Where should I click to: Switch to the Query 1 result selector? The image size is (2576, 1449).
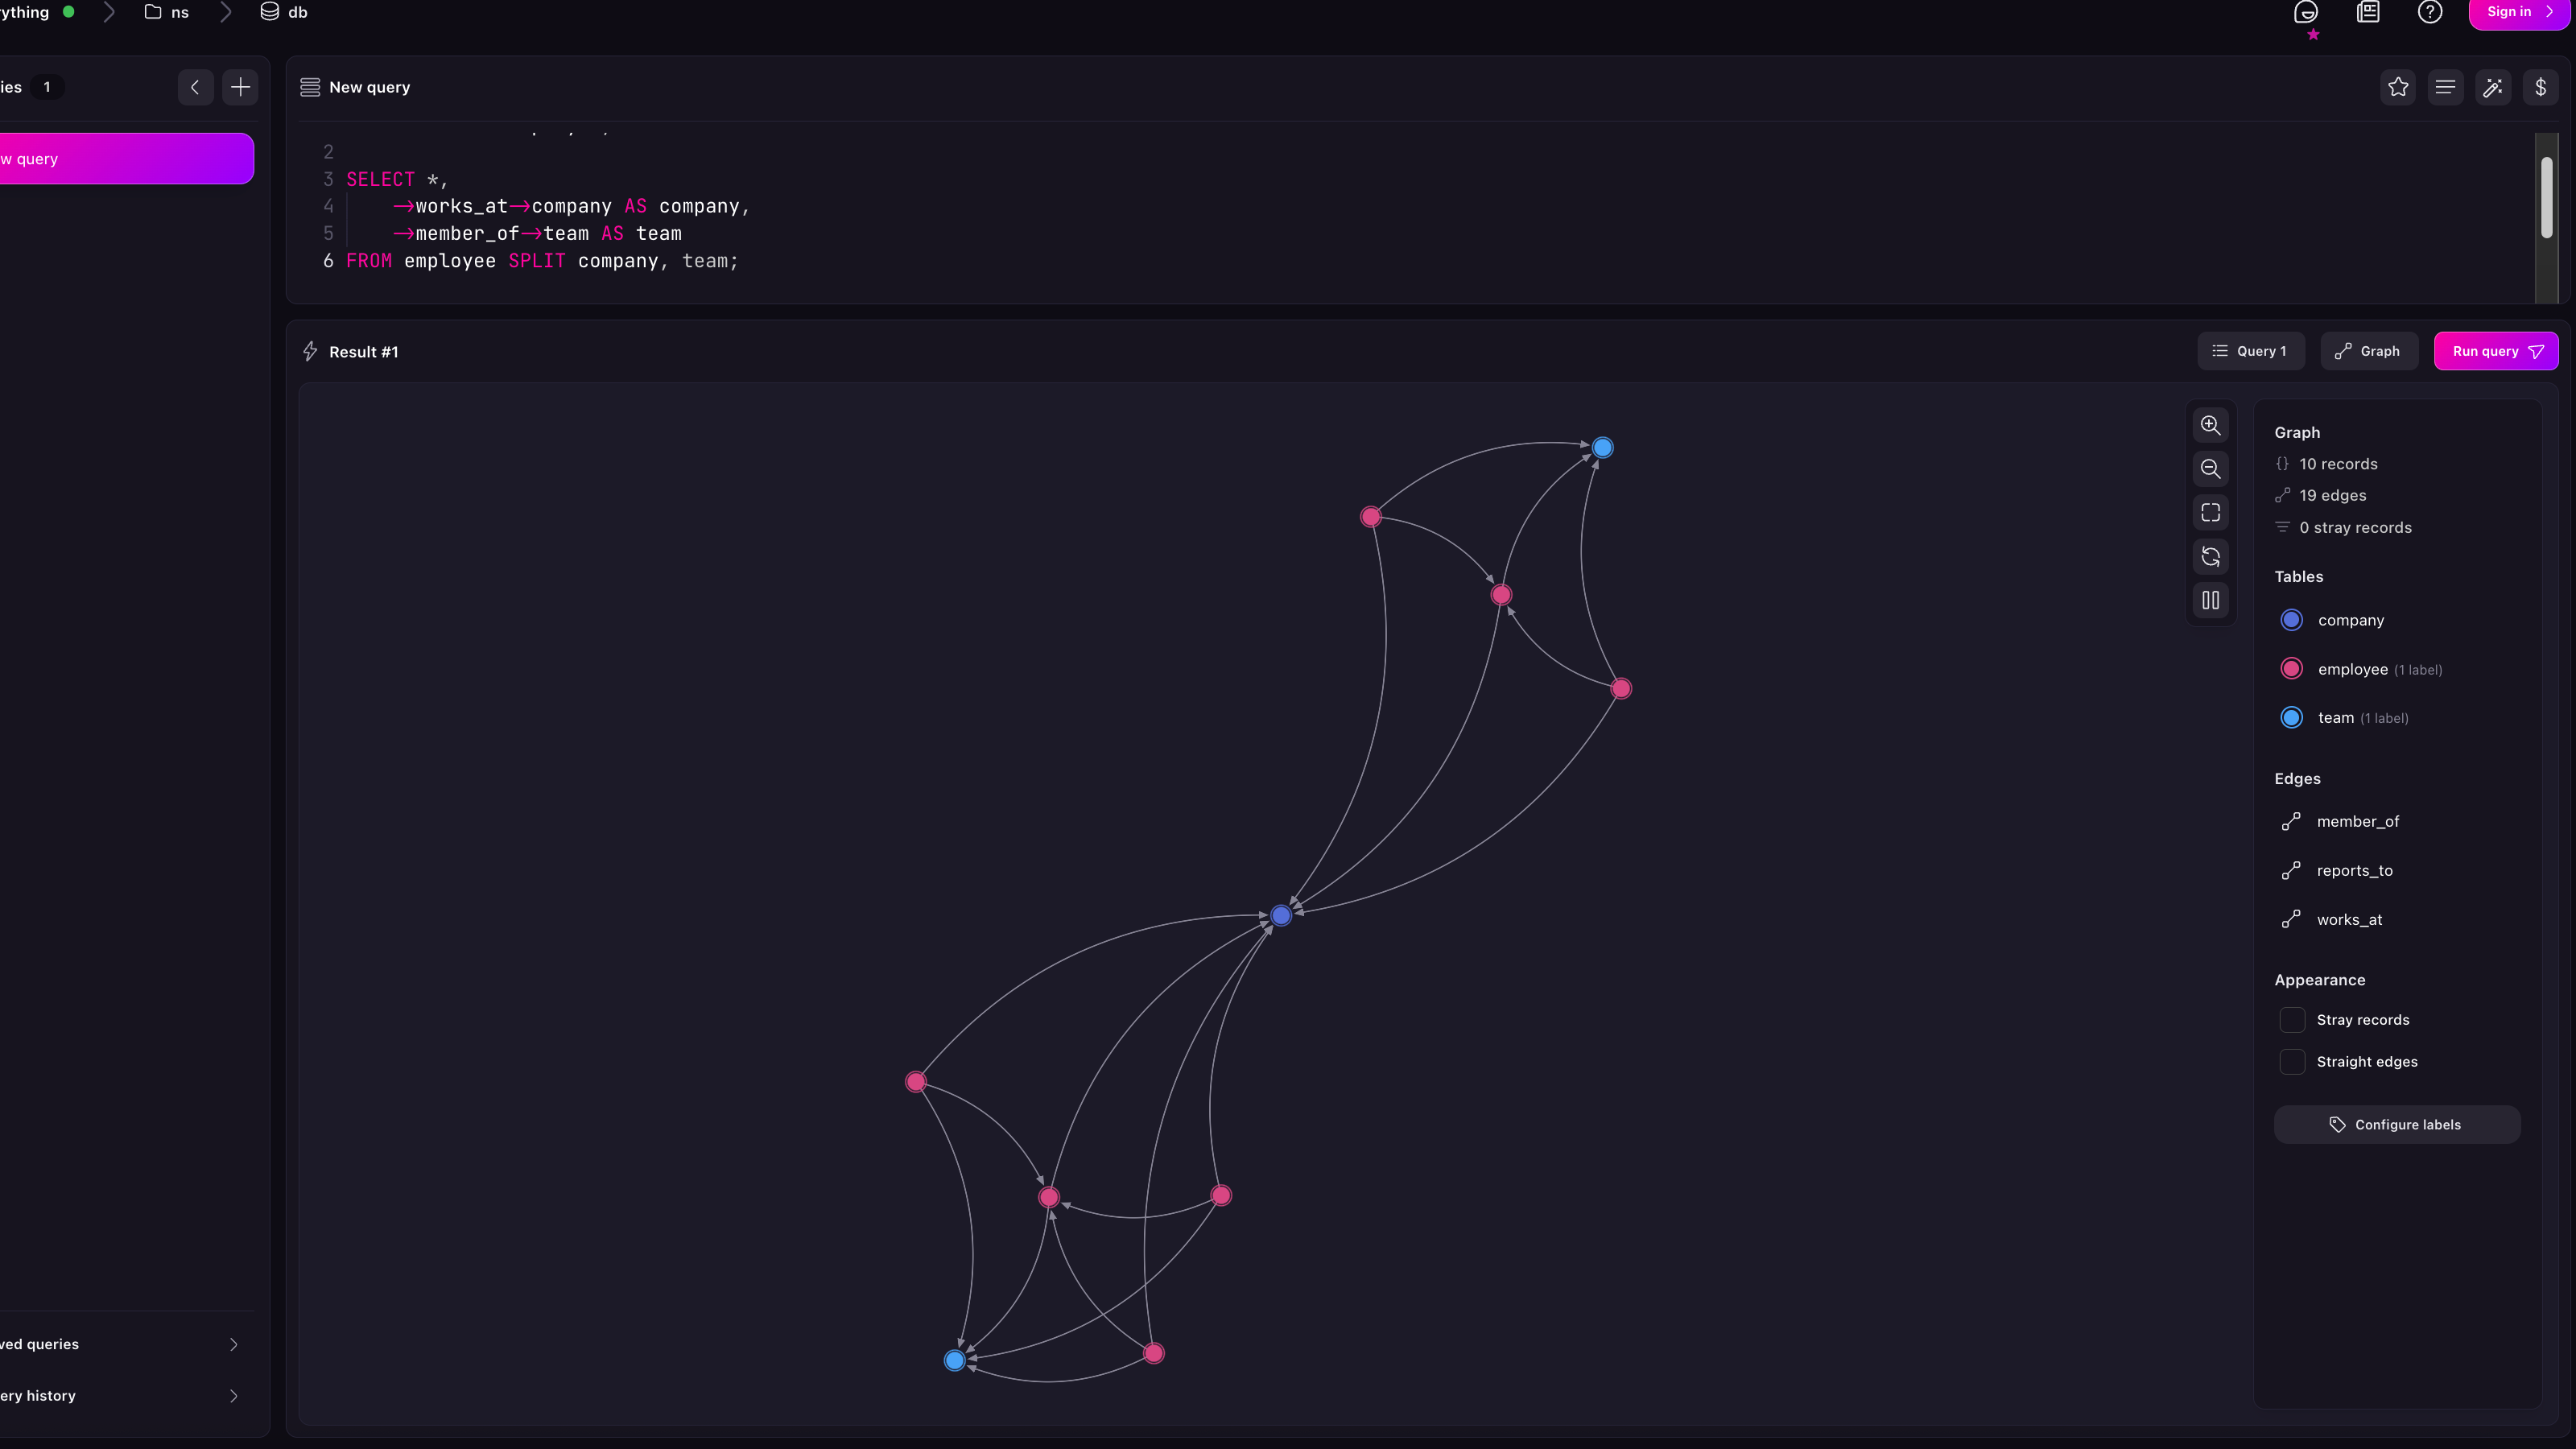click(x=2250, y=351)
